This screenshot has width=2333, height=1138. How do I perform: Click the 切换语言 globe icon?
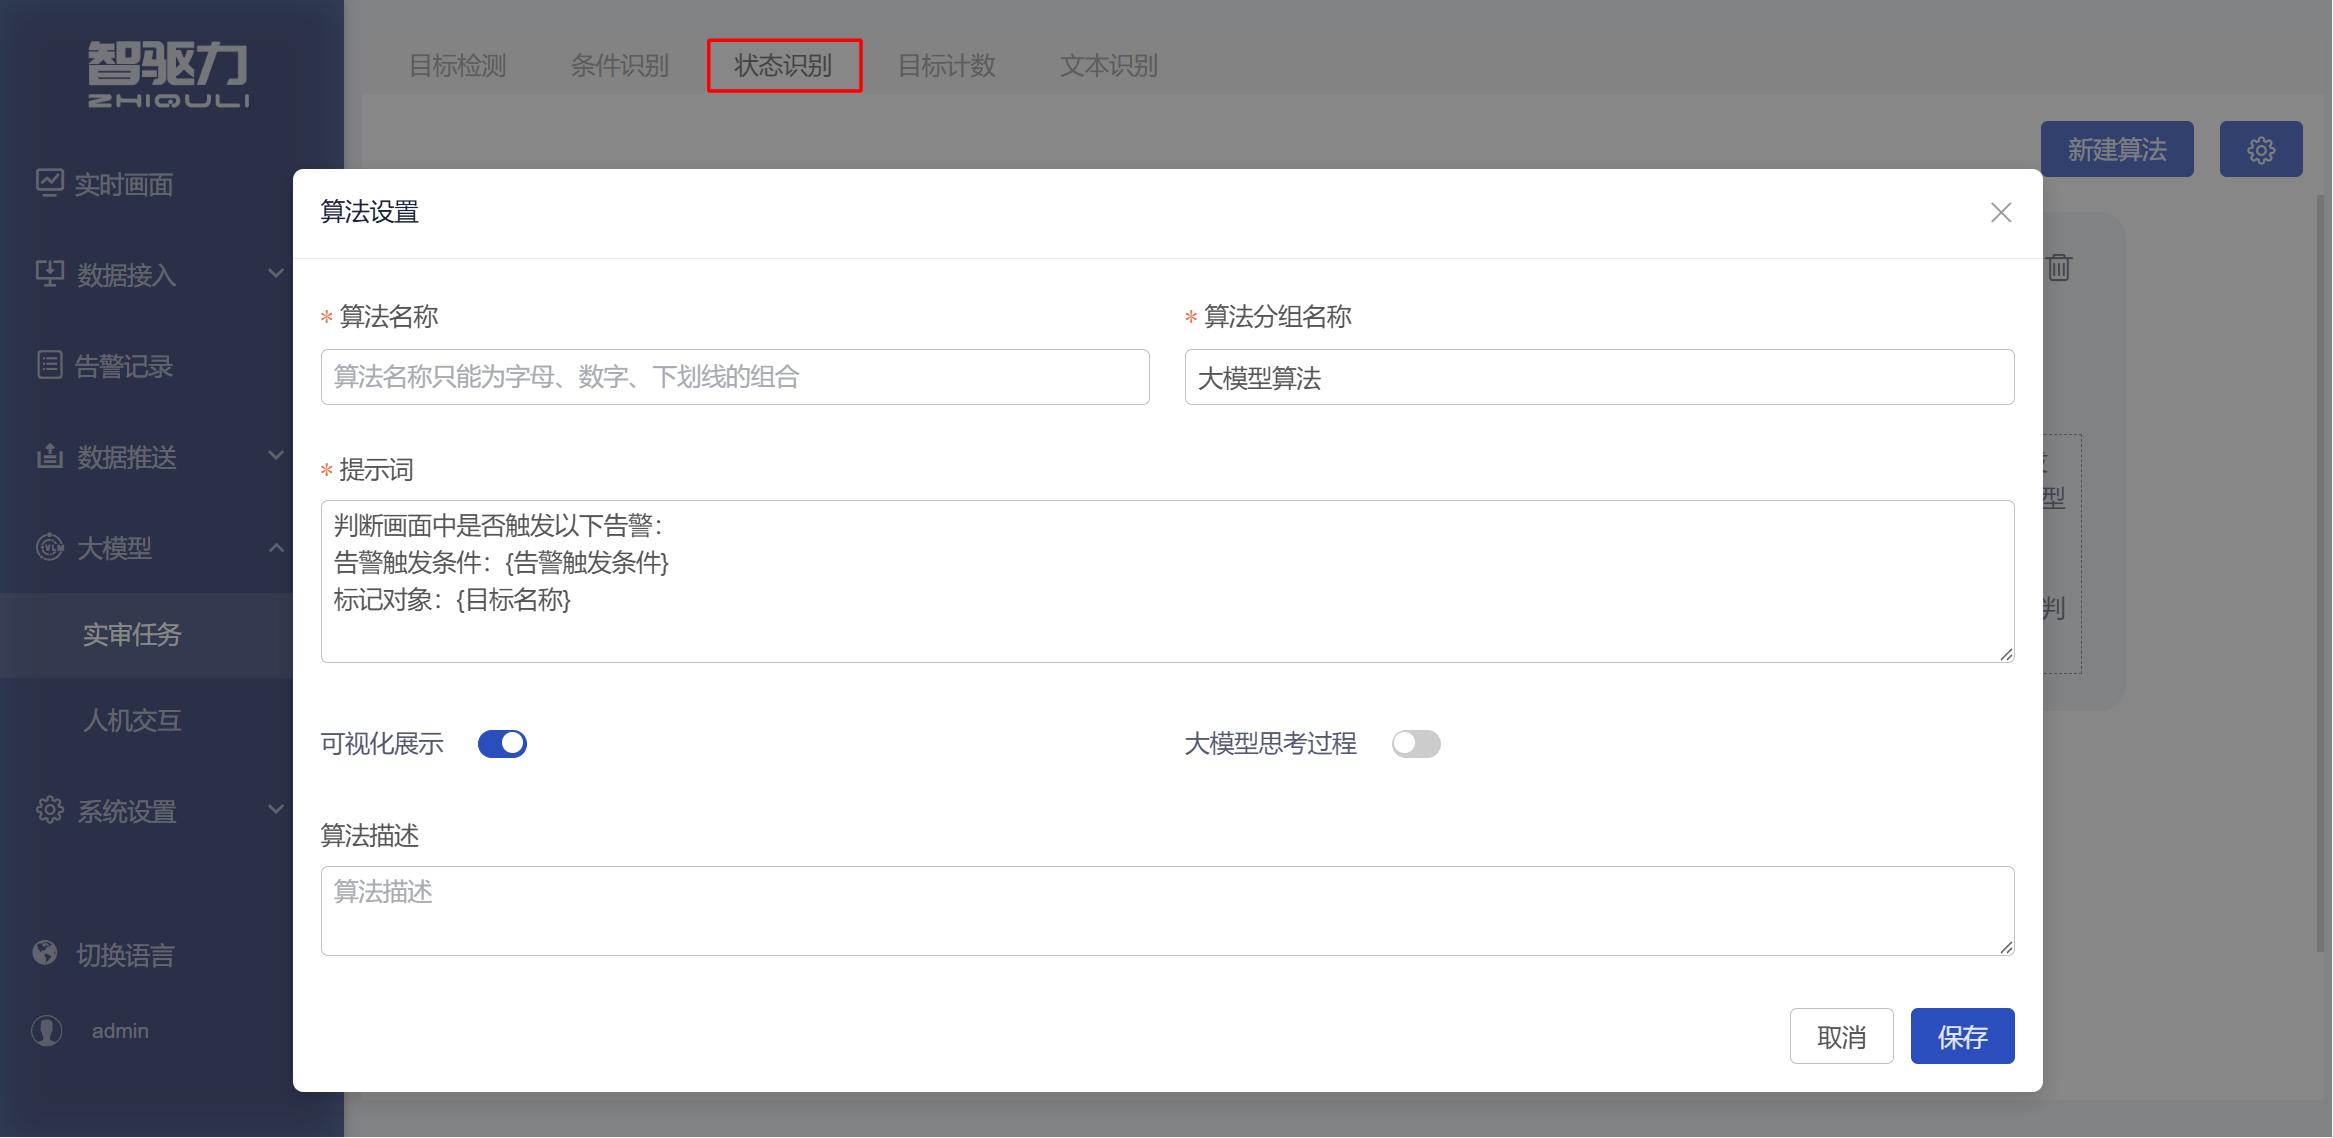(x=45, y=953)
